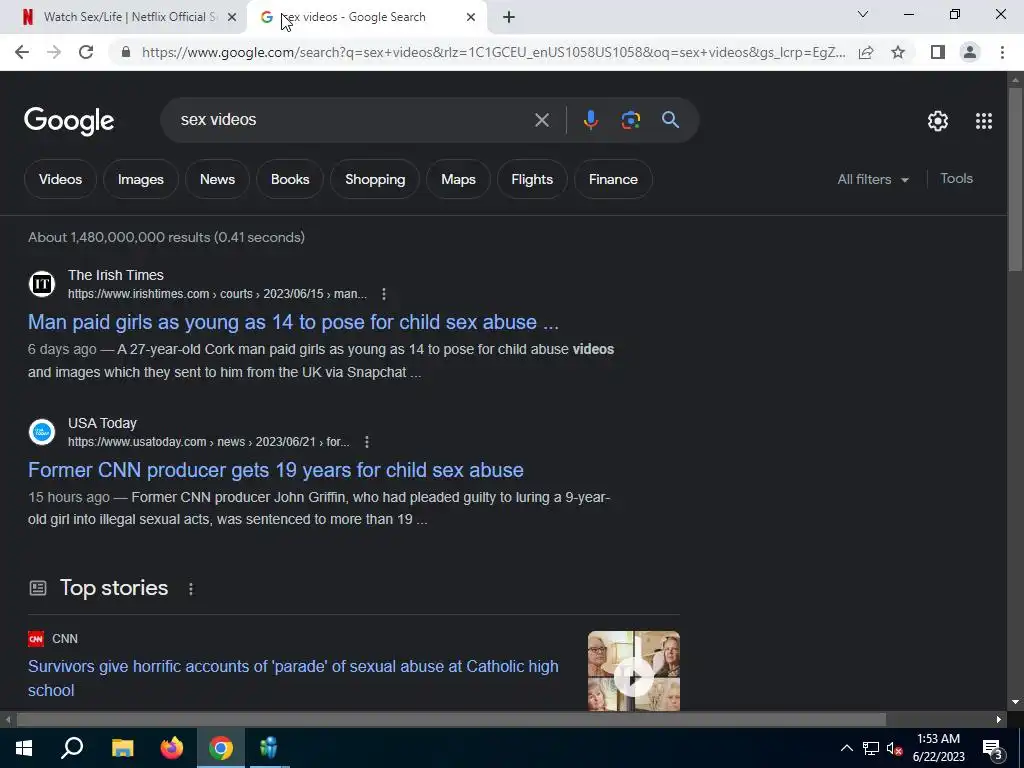
Task: Open the network tray icon
Action: (x=870, y=748)
